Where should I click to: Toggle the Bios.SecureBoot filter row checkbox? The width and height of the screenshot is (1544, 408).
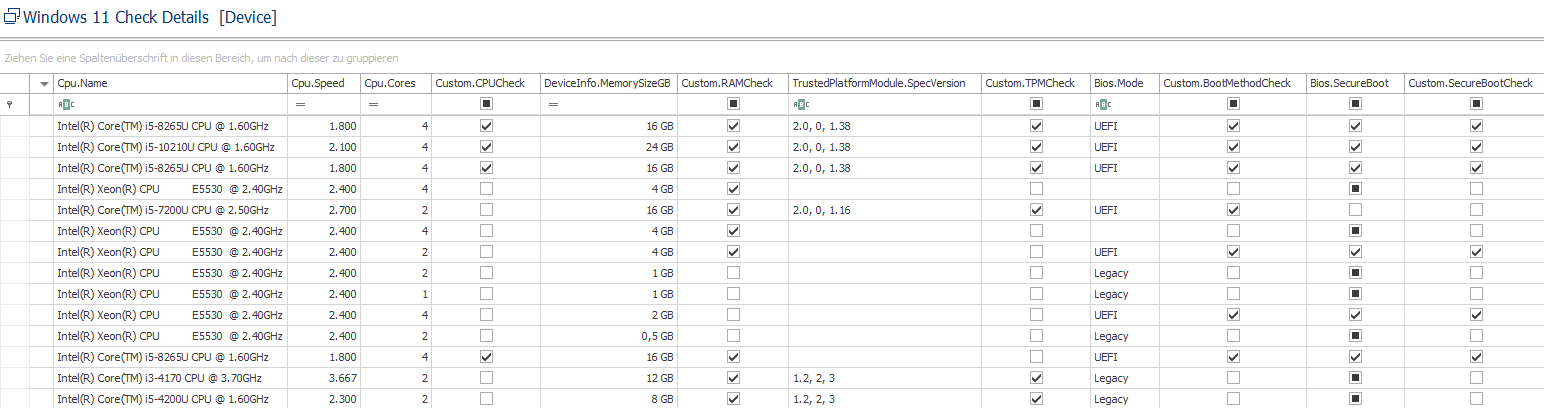(1355, 103)
